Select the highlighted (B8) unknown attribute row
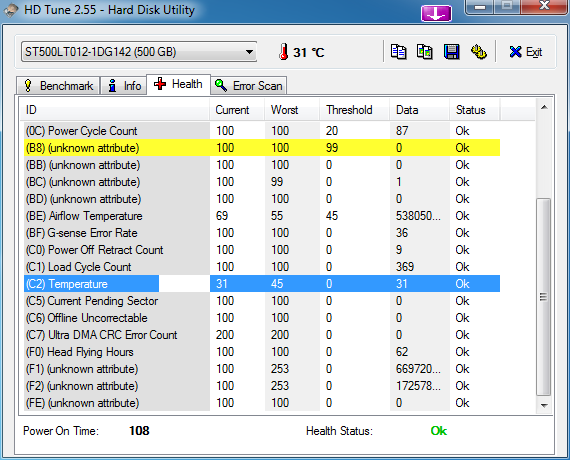 [x=262, y=148]
